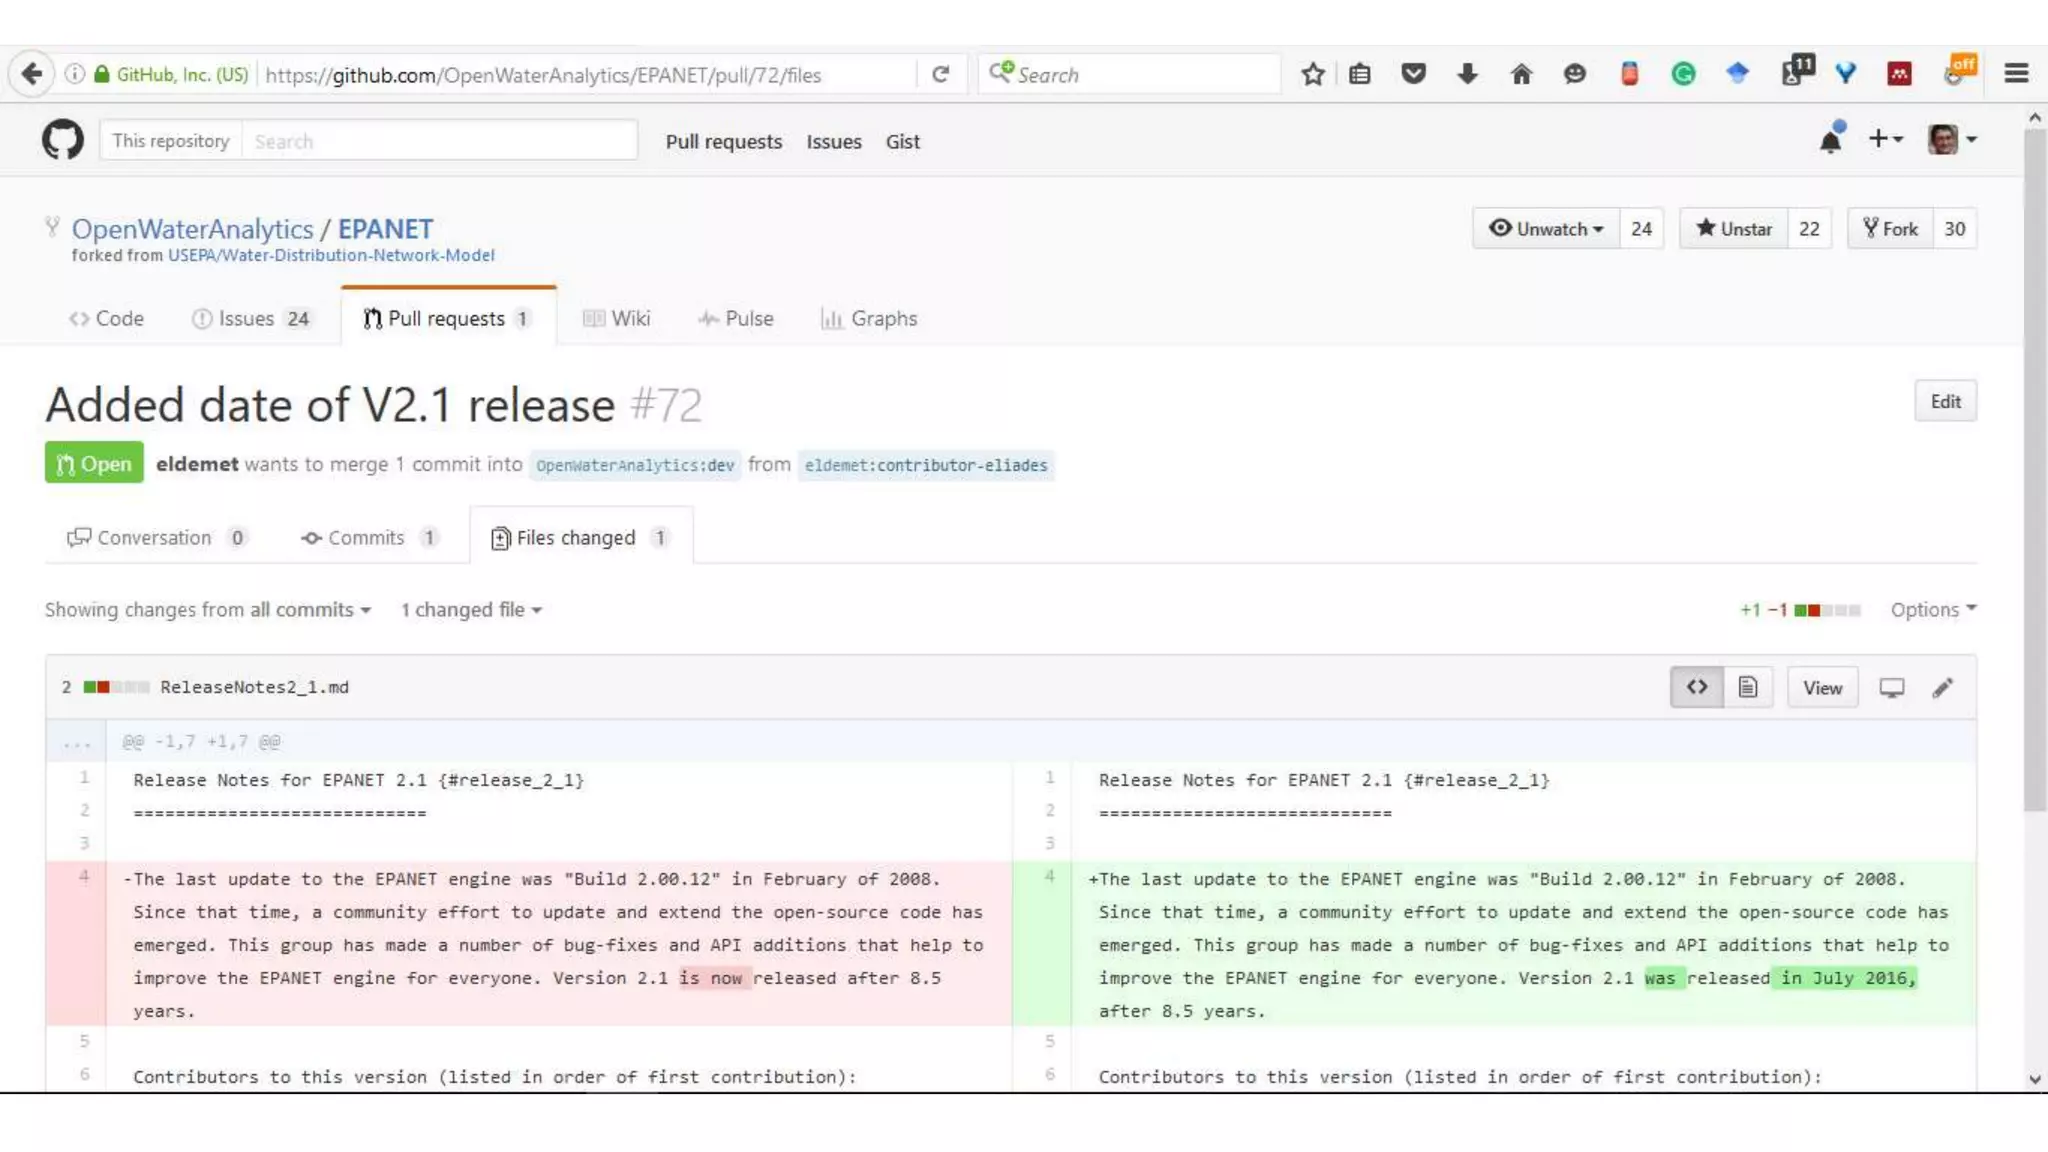Click the OpenWaterAnalytics:dev branch label
The width and height of the screenshot is (2048, 1152).
click(635, 465)
